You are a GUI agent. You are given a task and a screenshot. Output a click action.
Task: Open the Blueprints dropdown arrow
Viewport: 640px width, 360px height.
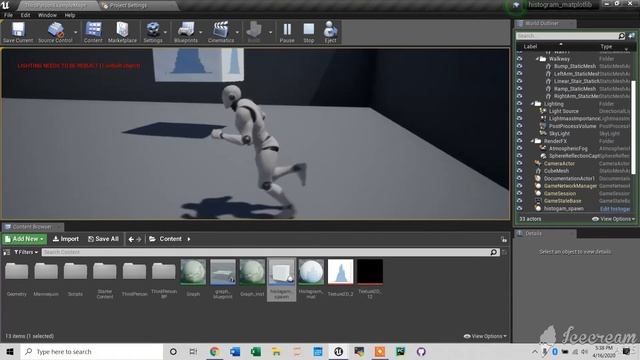click(201, 32)
